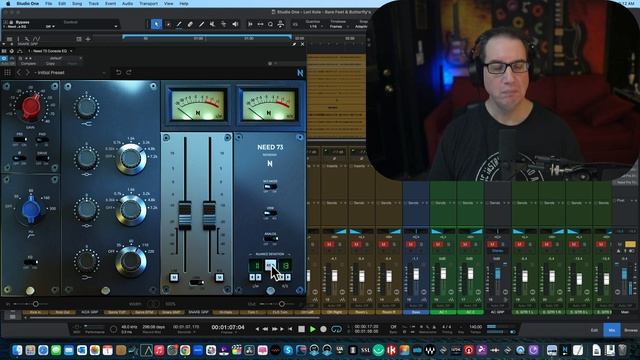Screen dimensions: 640x360
Task: Open Finder in the Dock
Action: point(17,350)
